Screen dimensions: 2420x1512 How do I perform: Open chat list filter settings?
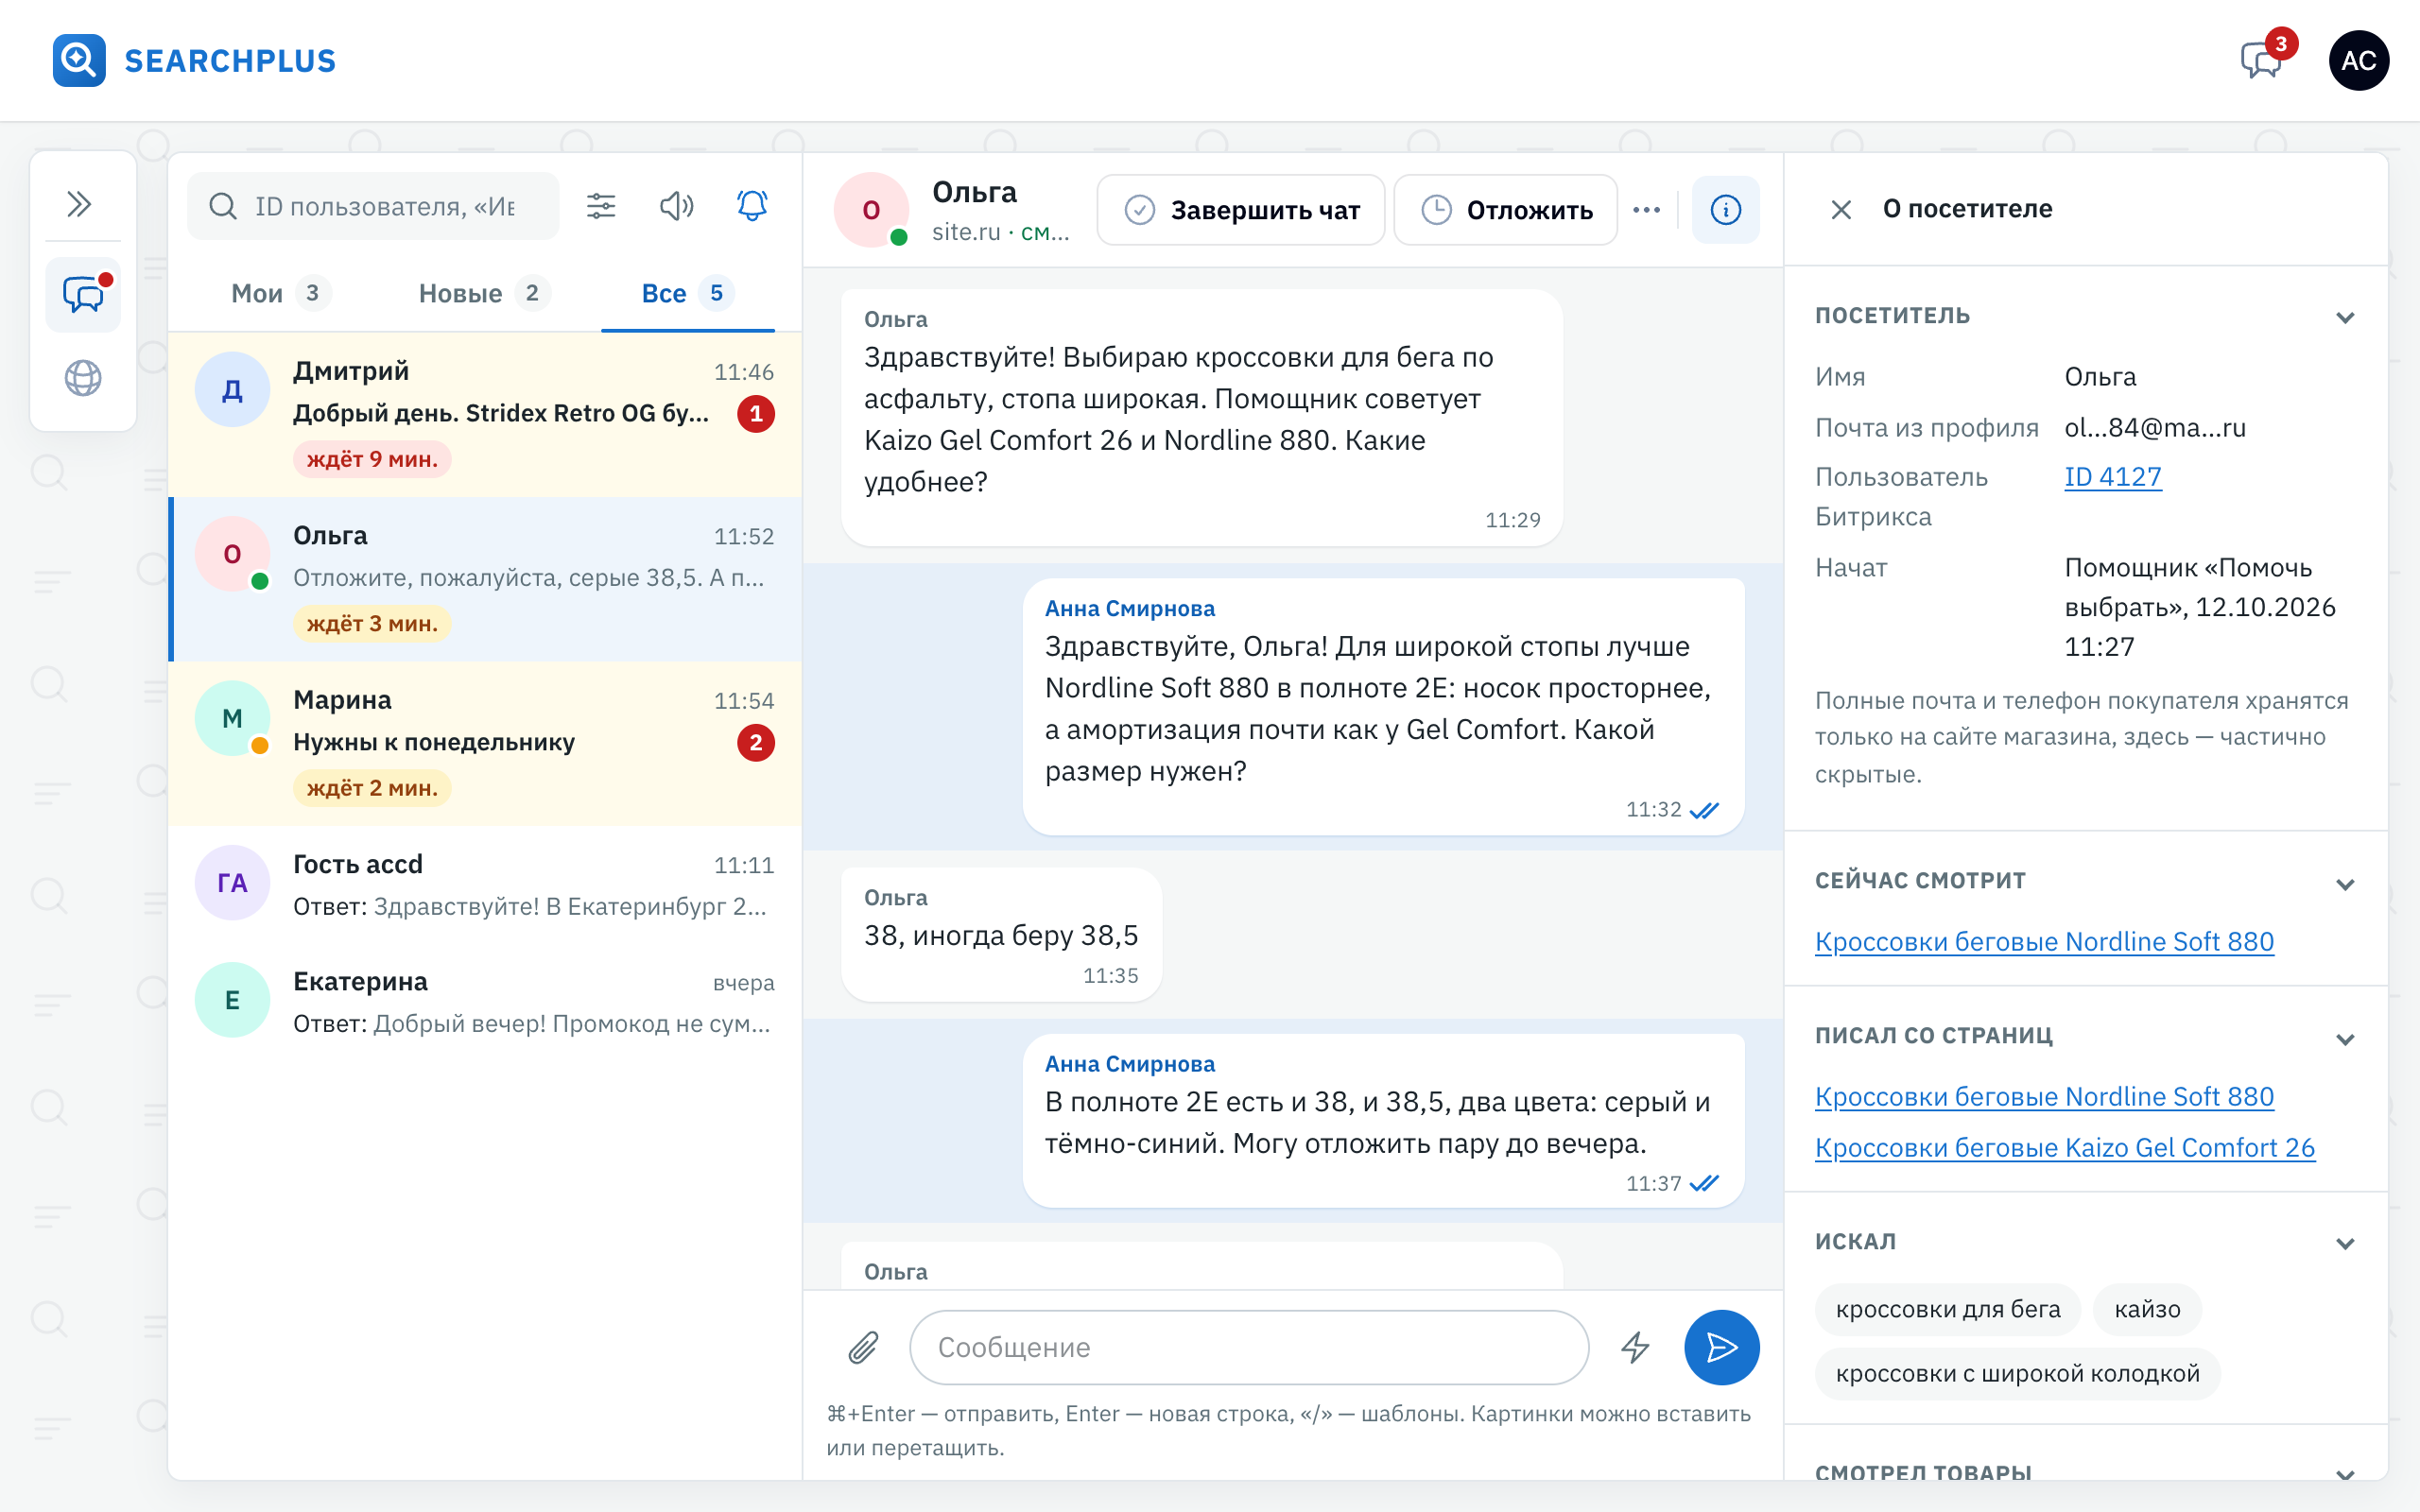pyautogui.click(x=601, y=206)
